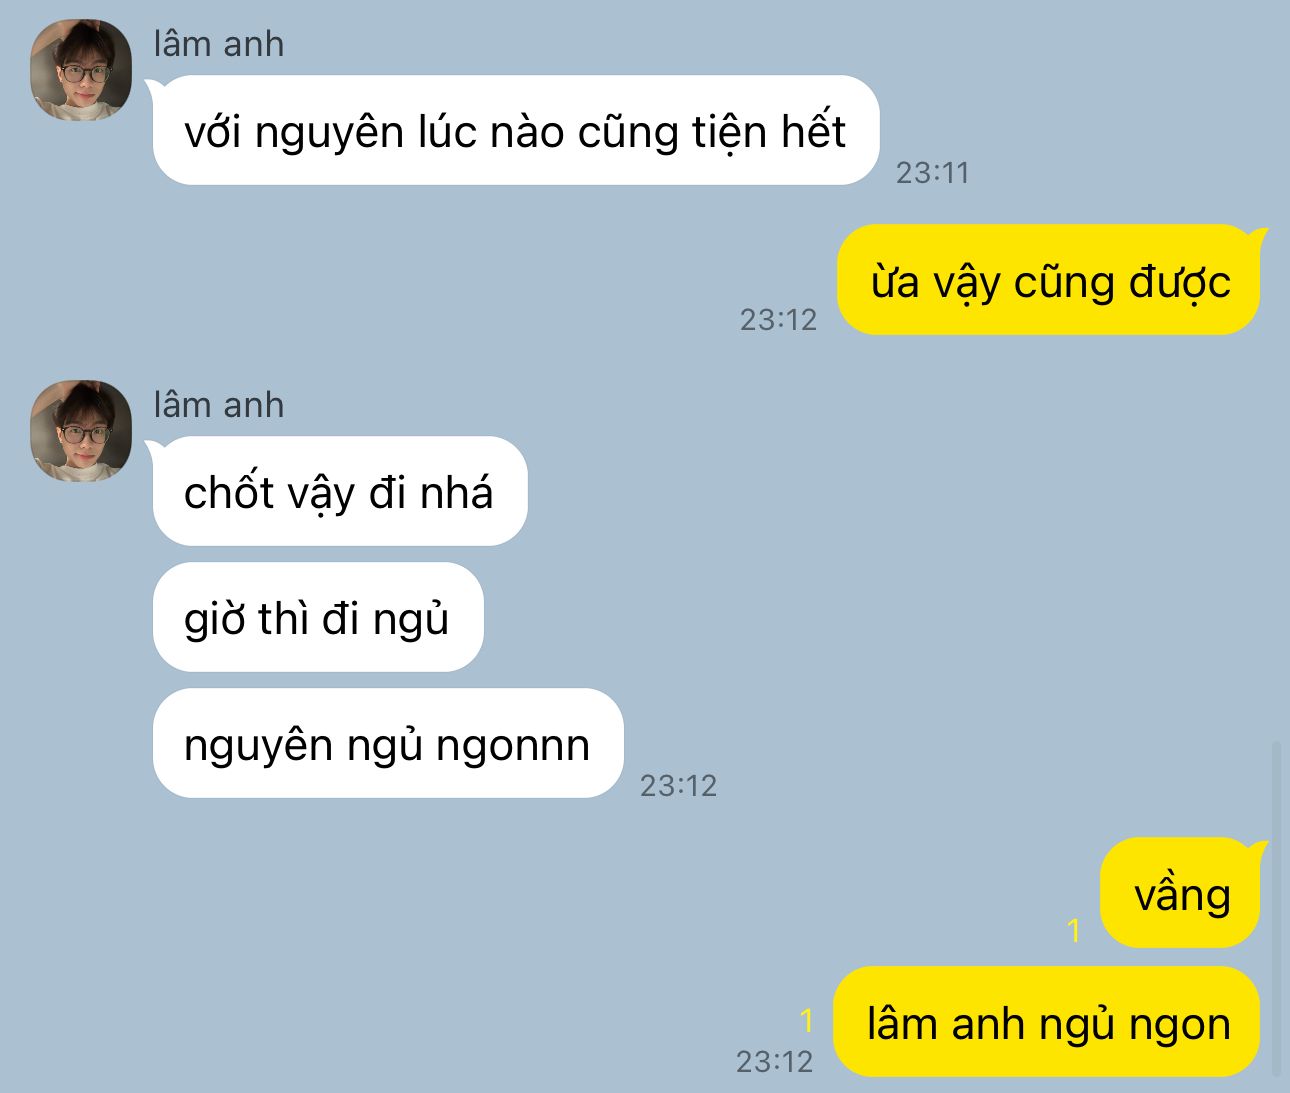Click the read count '1' beside 'vầng'
The width and height of the screenshot is (1290, 1093).
[x=1075, y=931]
